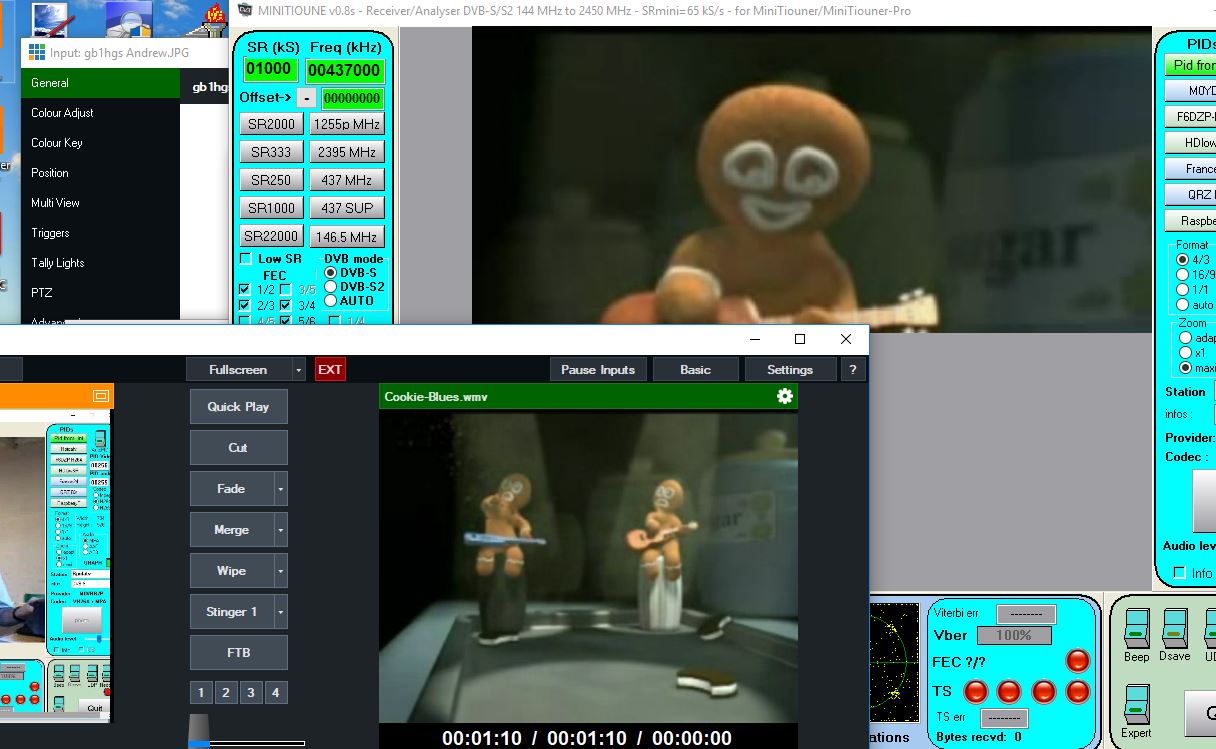
Task: Toggle the Offset minus sign button
Action: click(x=306, y=98)
